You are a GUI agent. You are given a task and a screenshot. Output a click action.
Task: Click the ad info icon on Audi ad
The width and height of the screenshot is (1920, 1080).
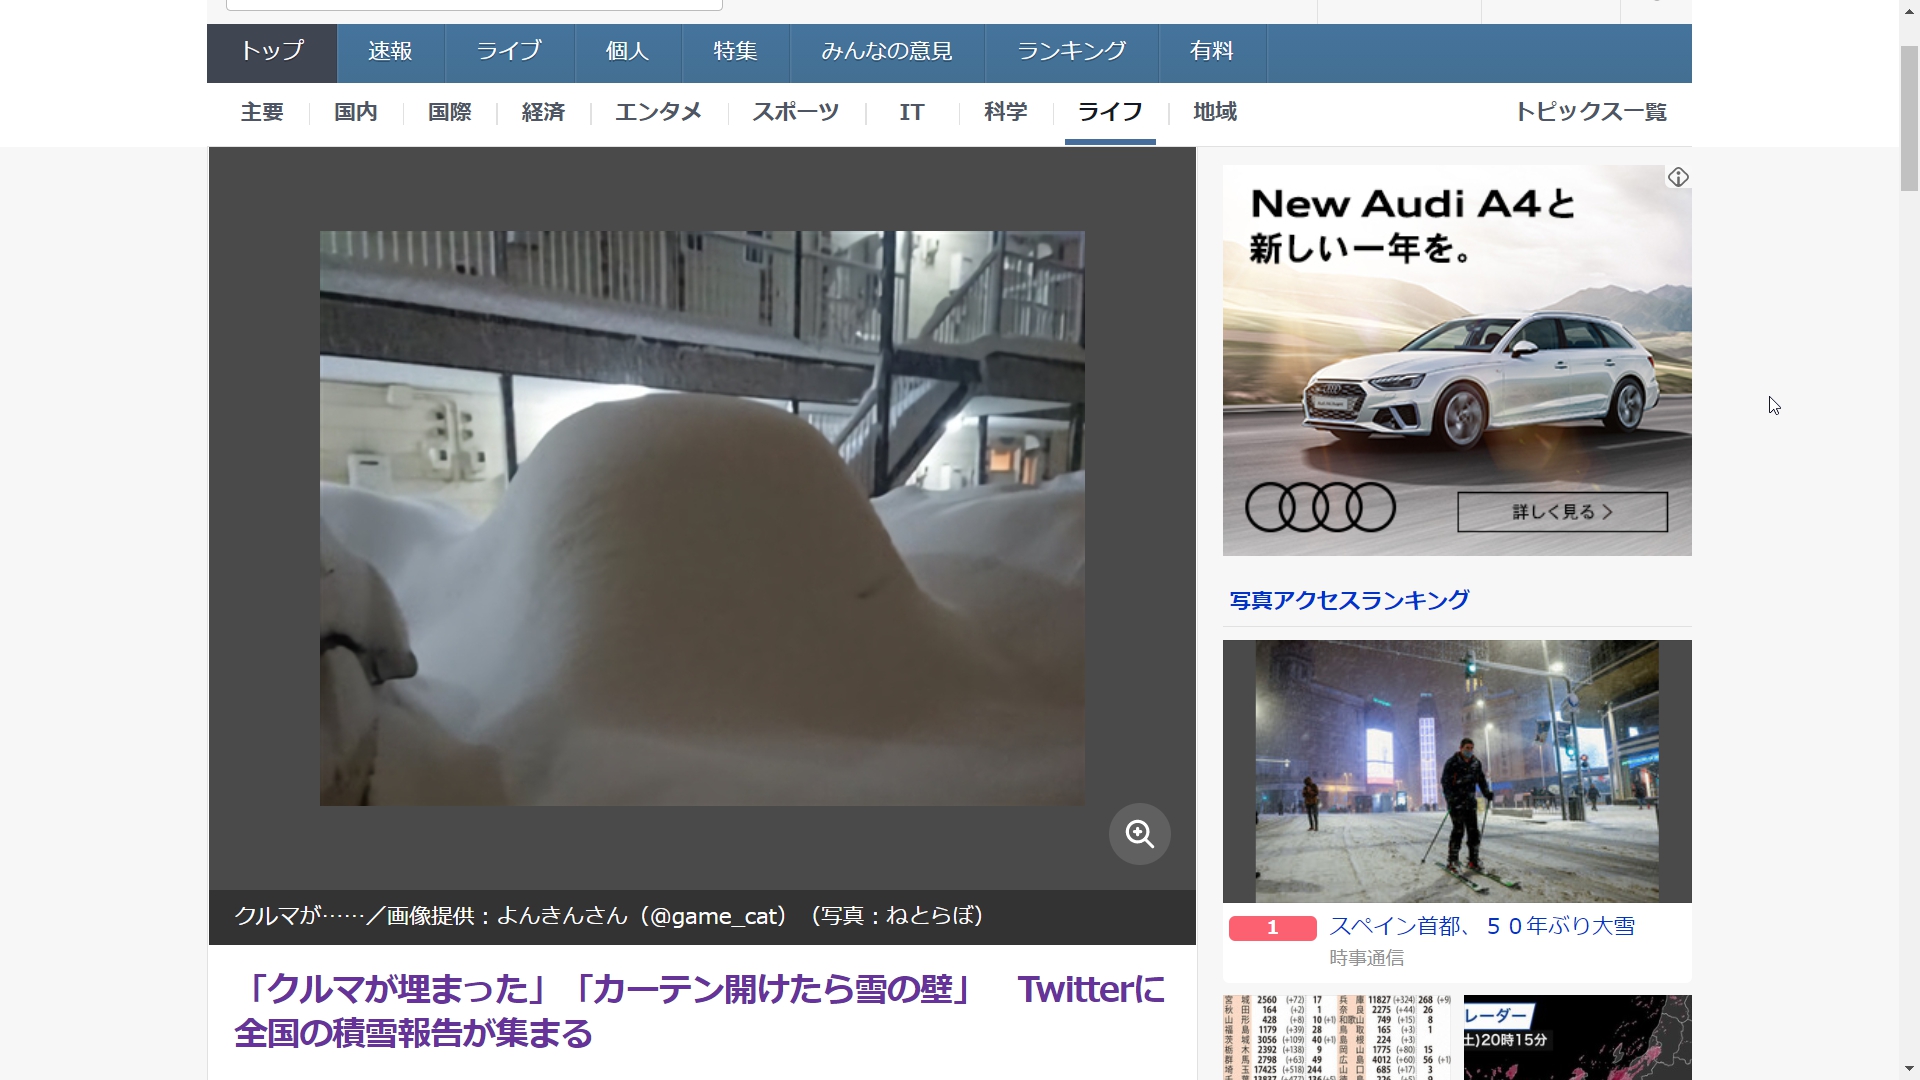1678,177
